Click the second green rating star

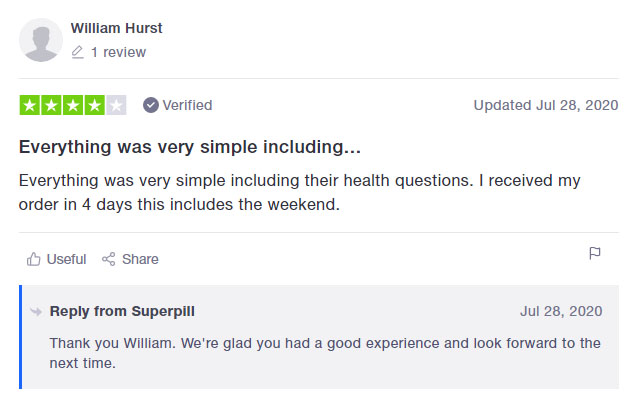51,105
